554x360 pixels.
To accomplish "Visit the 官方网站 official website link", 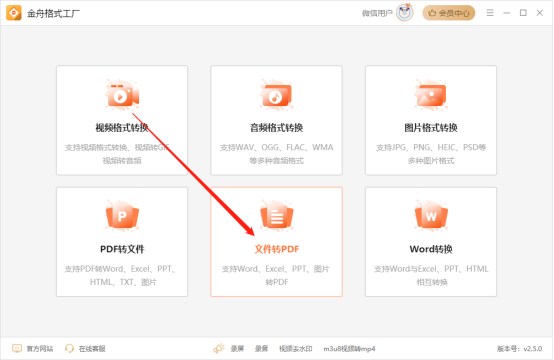I will (x=40, y=349).
